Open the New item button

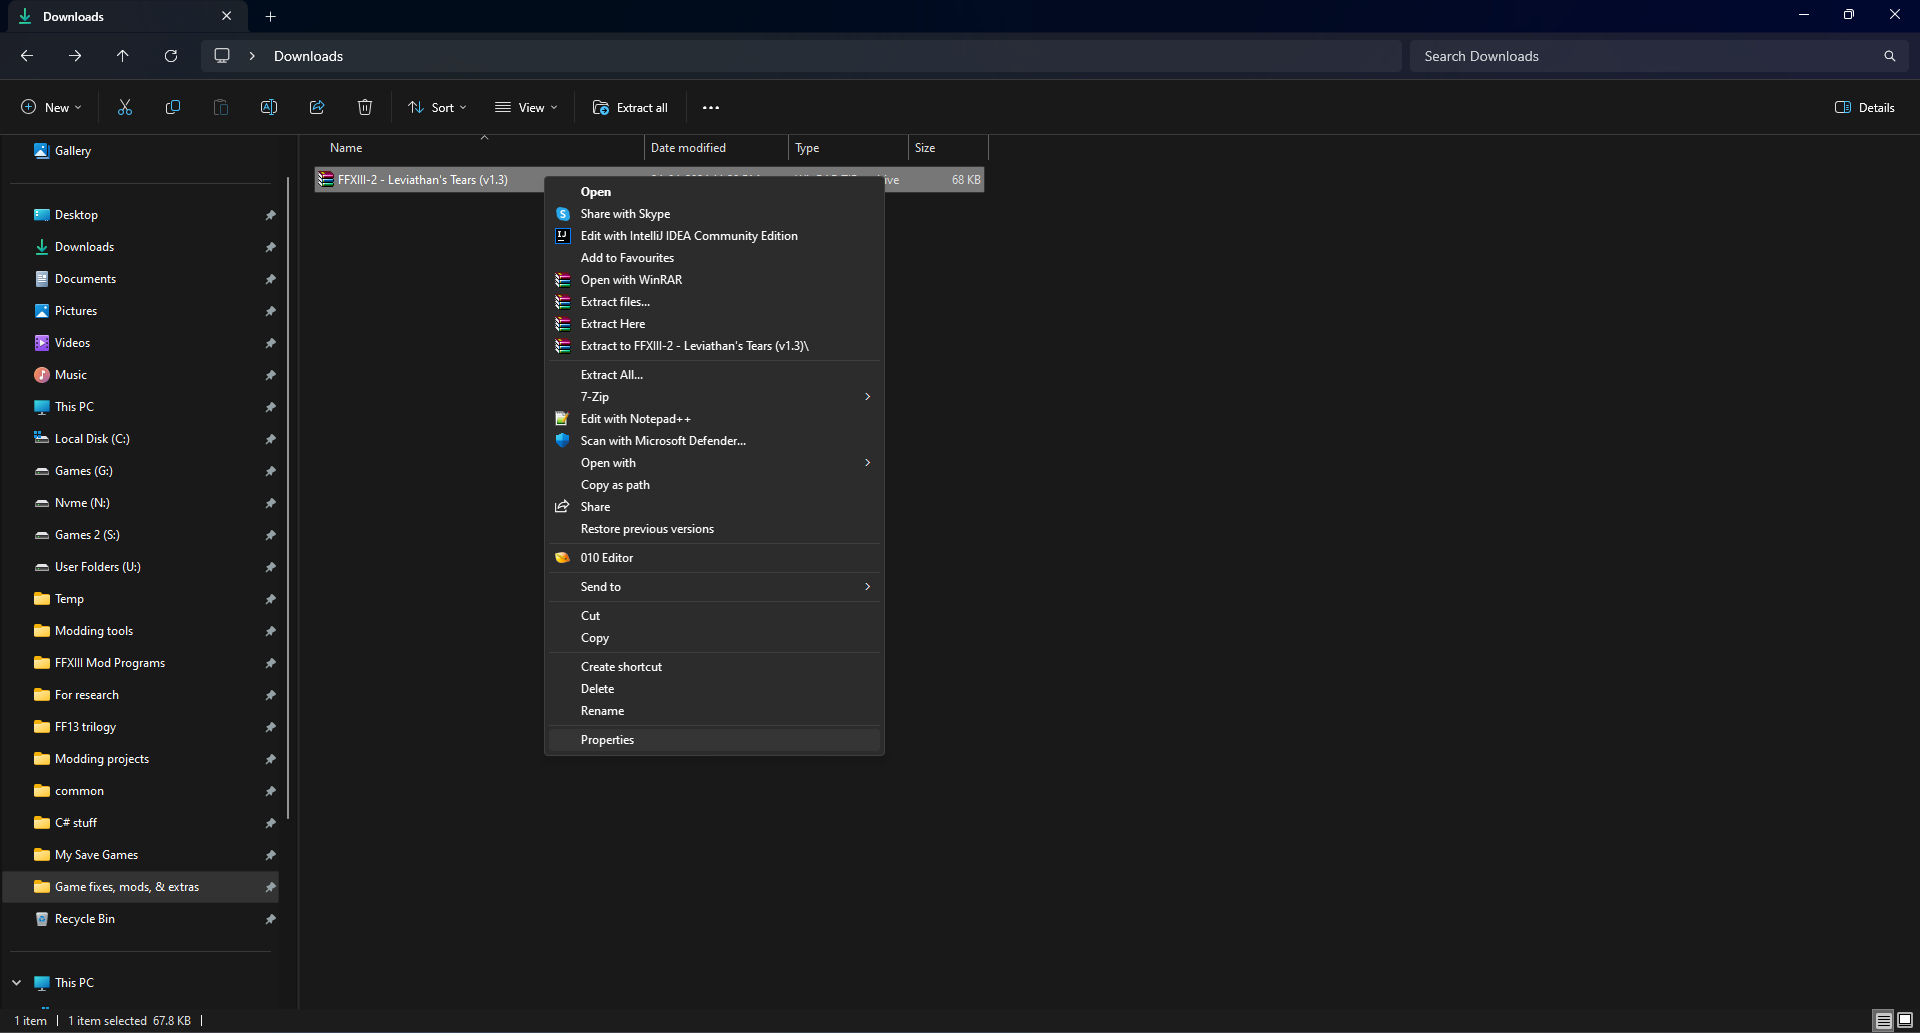pyautogui.click(x=51, y=107)
